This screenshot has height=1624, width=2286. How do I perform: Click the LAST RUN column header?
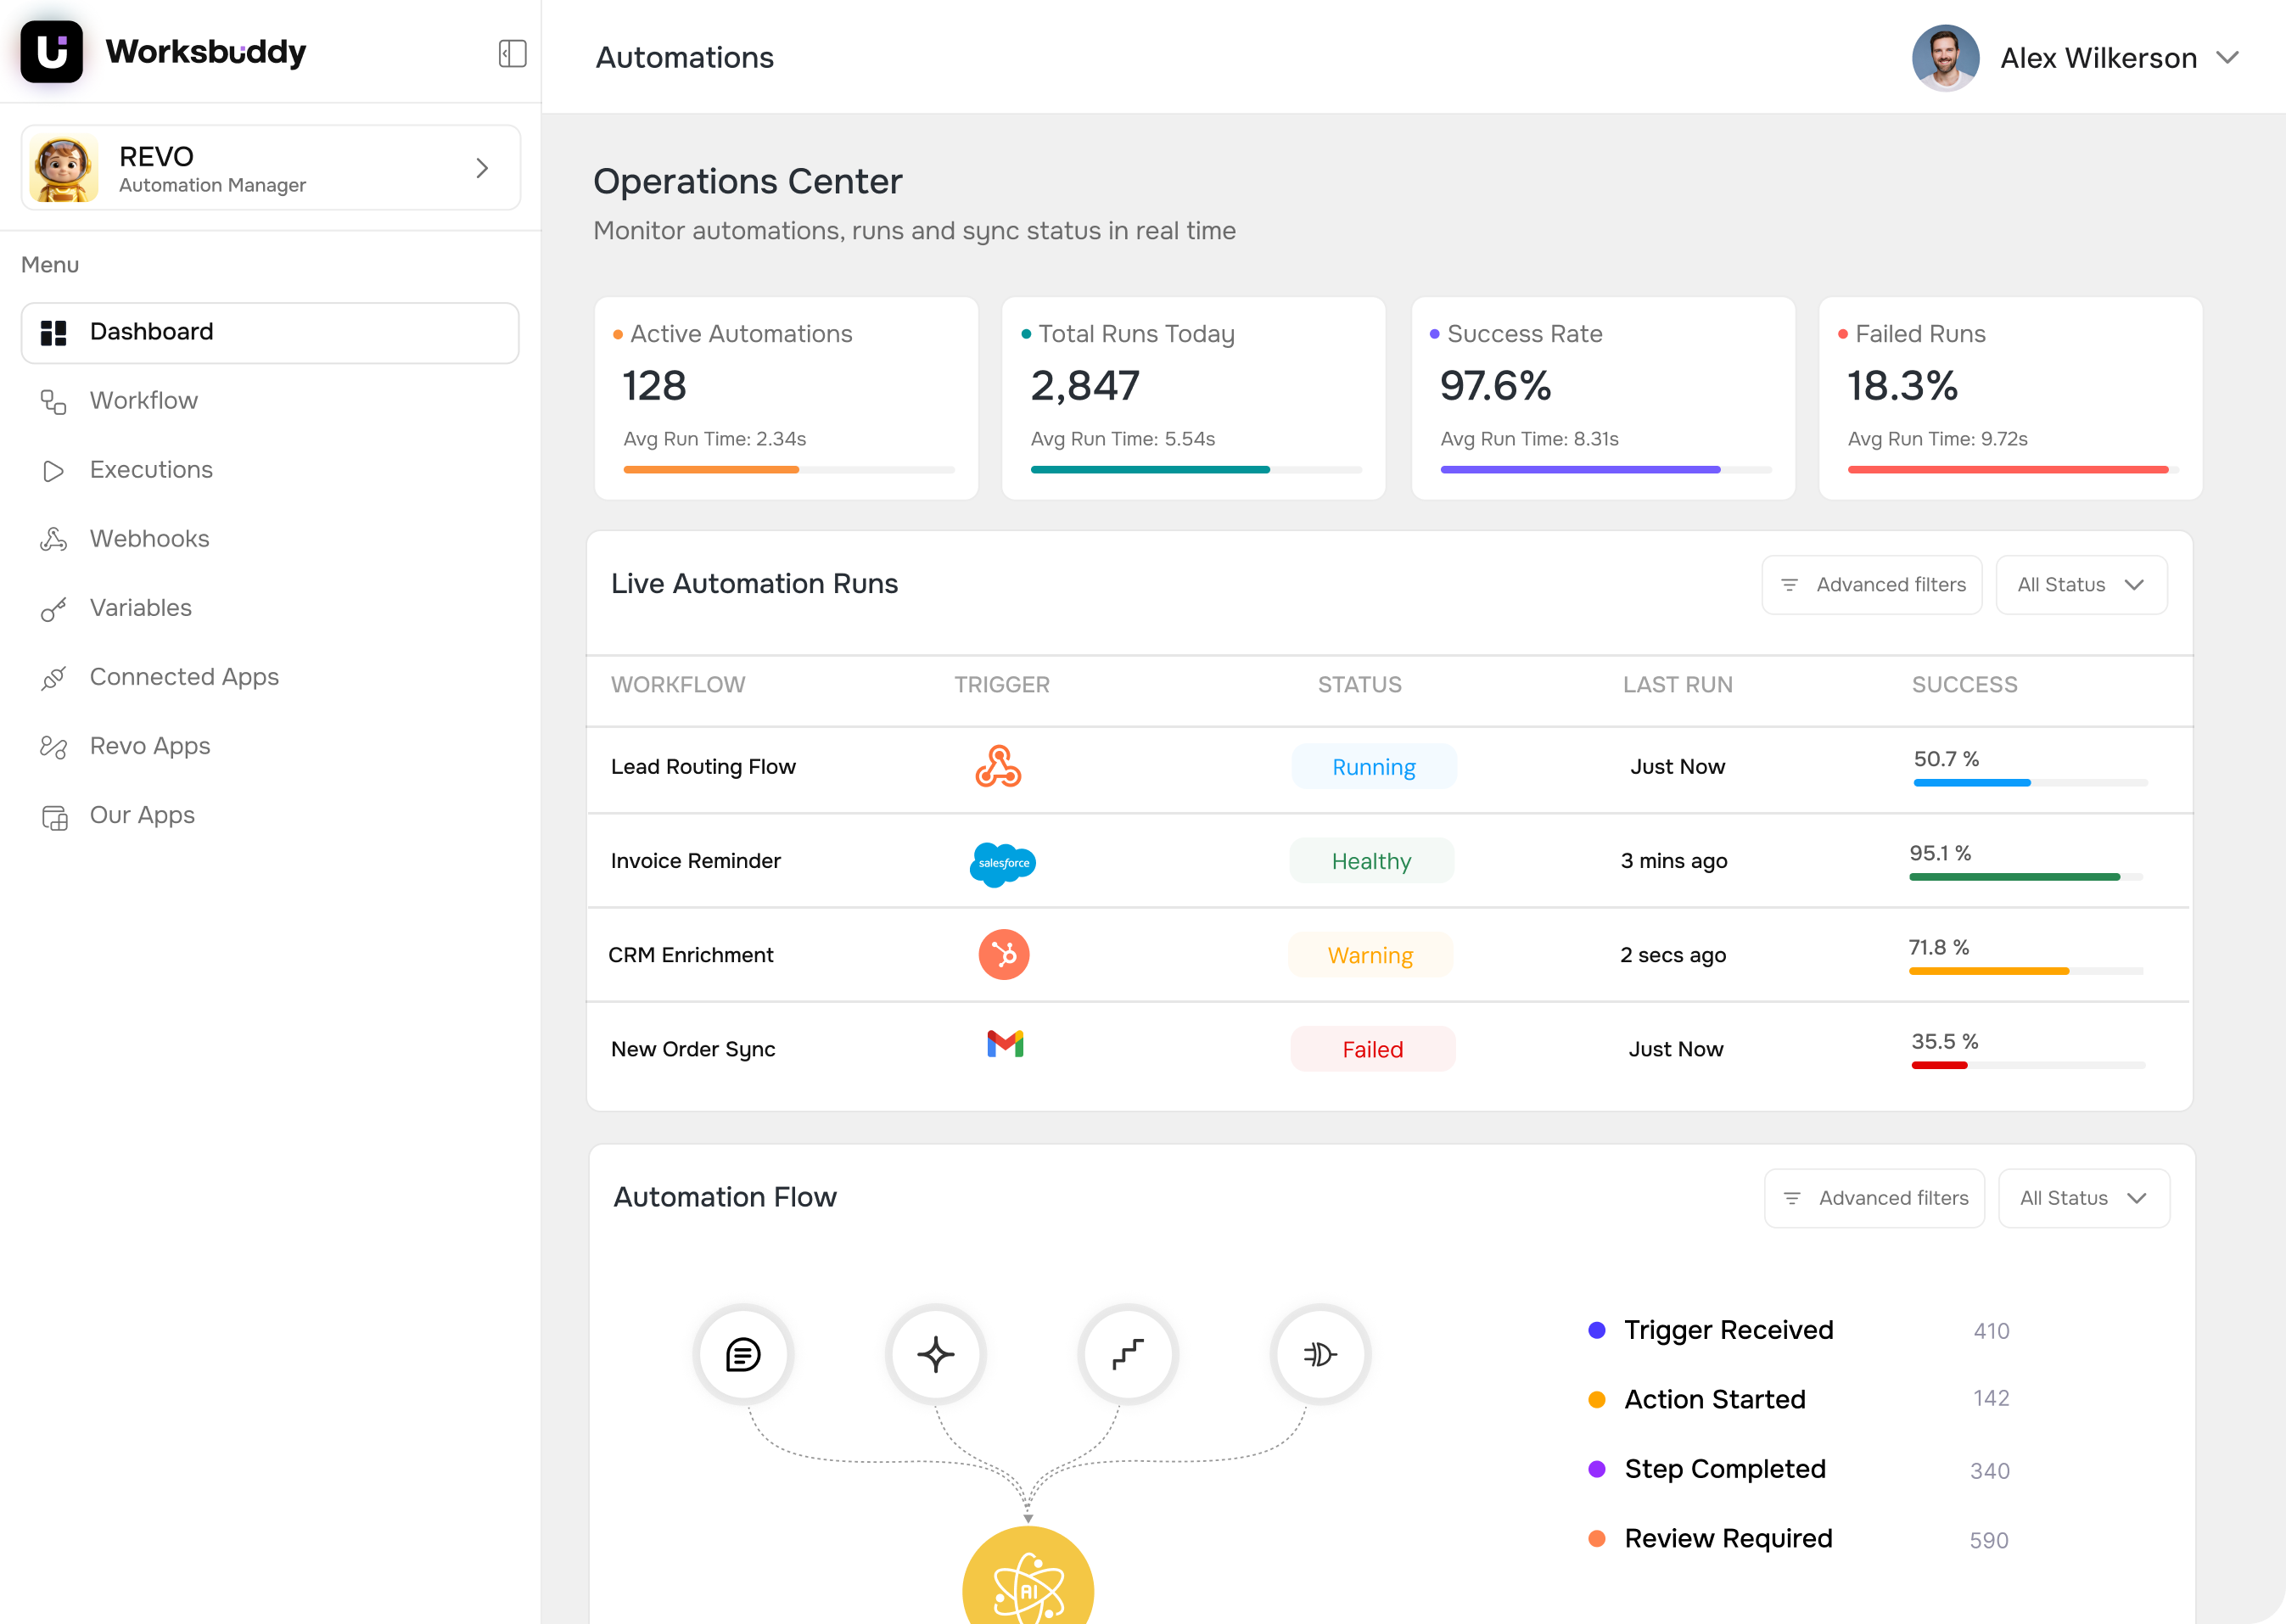coord(1678,685)
